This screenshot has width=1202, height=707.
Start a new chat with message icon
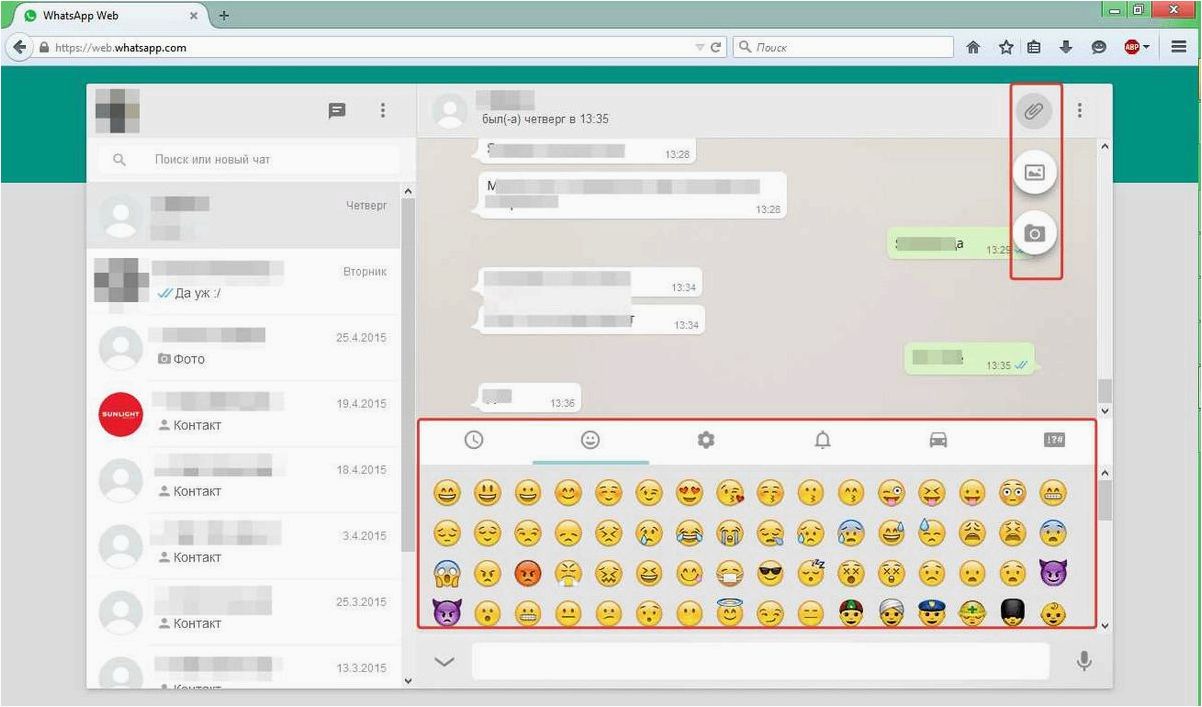338,111
